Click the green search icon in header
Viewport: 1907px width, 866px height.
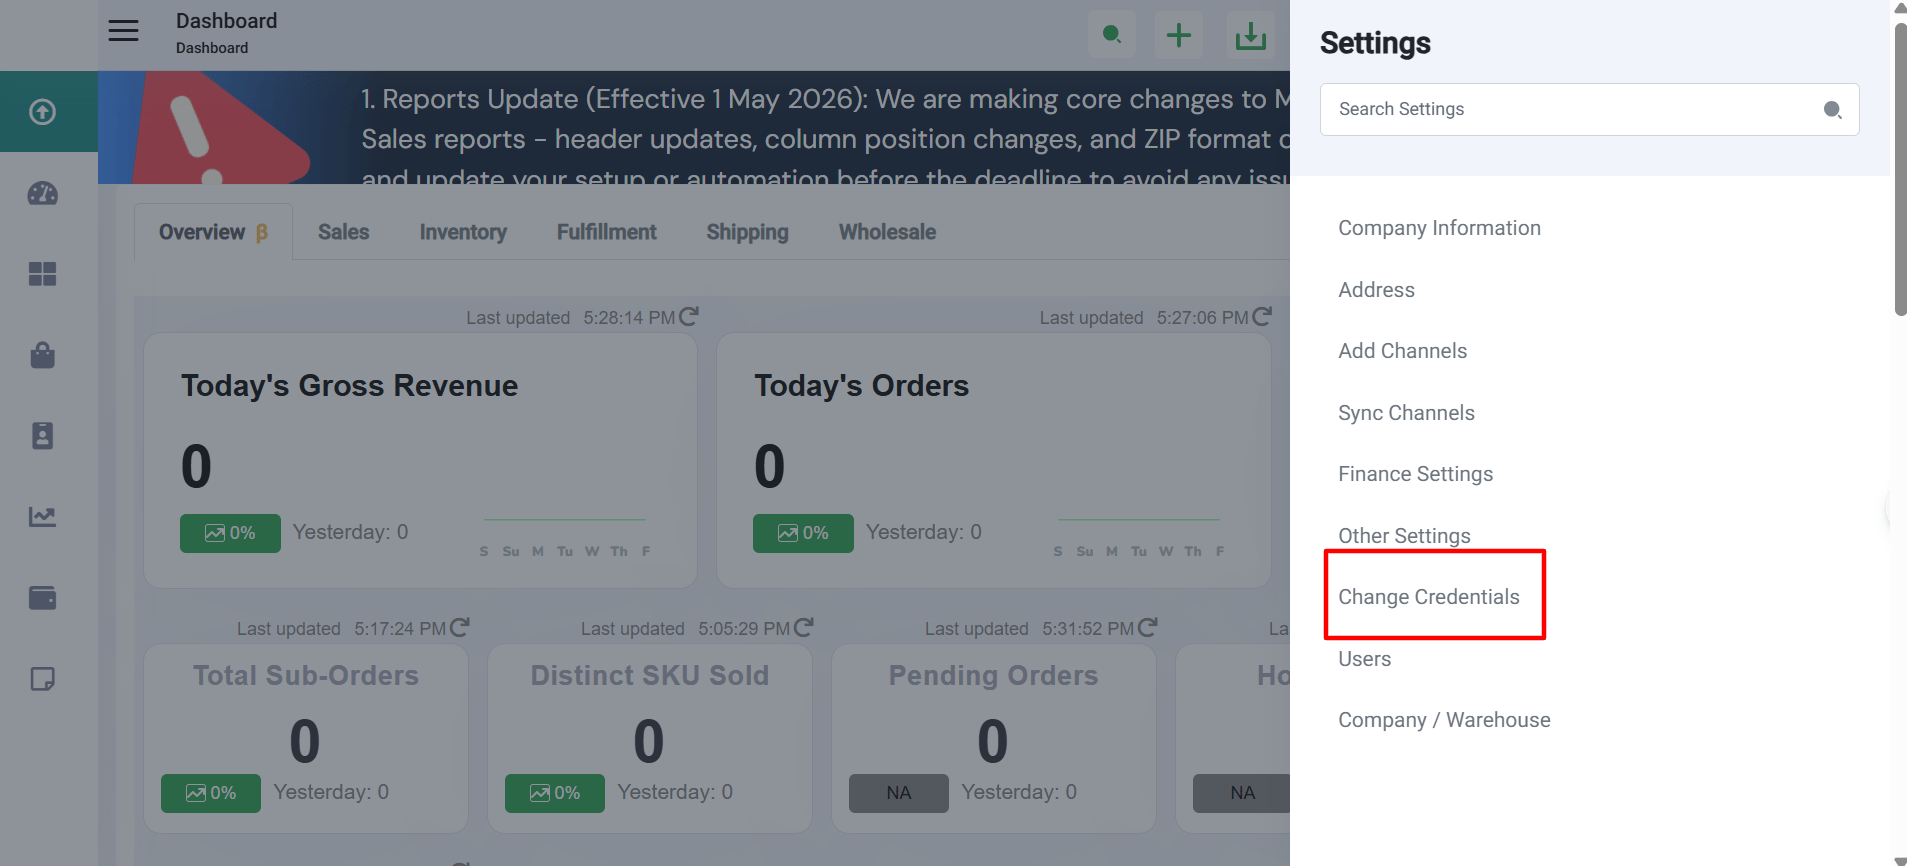tap(1112, 35)
